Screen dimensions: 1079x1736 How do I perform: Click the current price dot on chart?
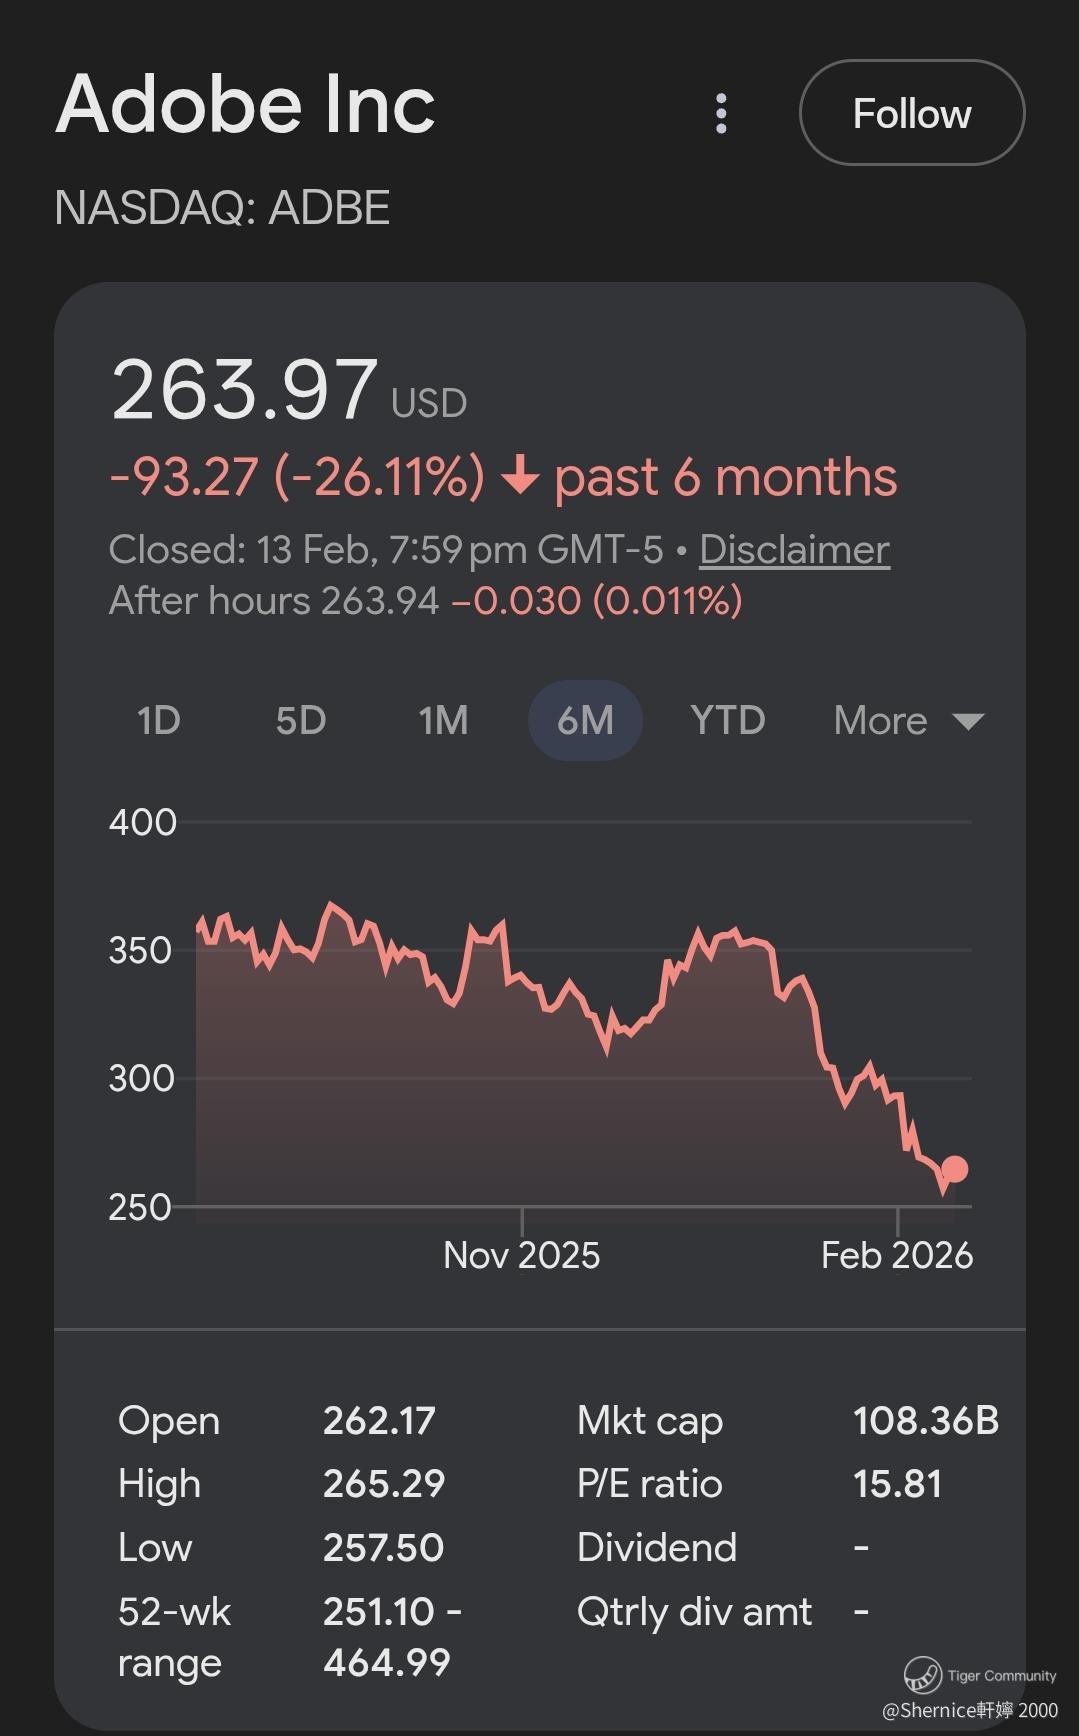(955, 1169)
